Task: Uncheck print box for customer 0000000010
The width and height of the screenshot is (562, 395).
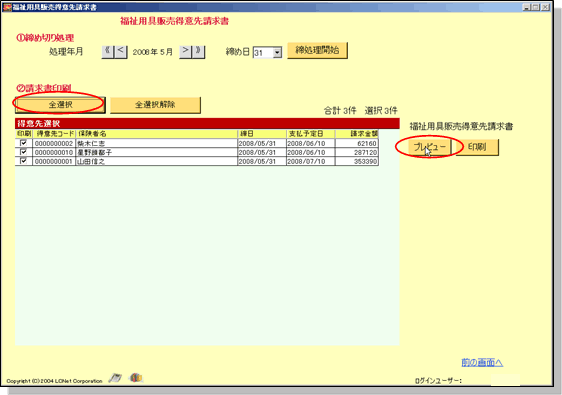Action: coord(24,152)
